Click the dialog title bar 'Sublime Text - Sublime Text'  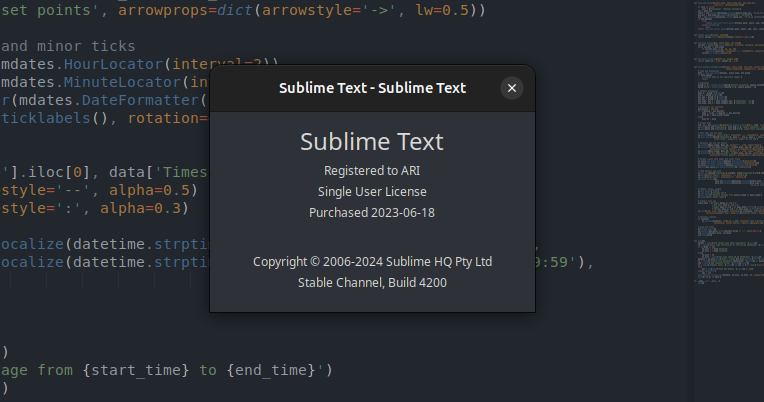pos(371,88)
